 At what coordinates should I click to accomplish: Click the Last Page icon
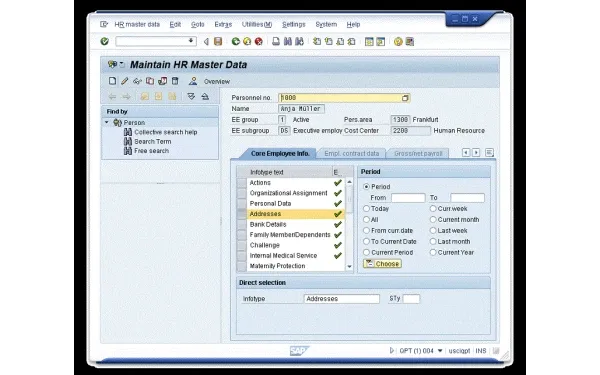click(x=351, y=41)
